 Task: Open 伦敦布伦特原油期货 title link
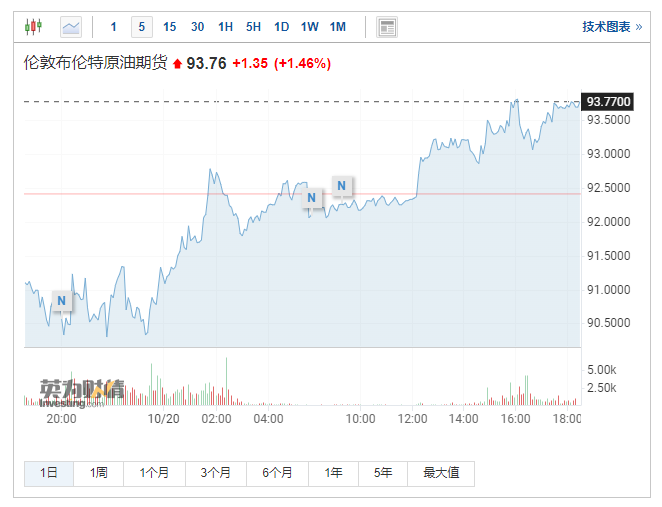coord(96,63)
